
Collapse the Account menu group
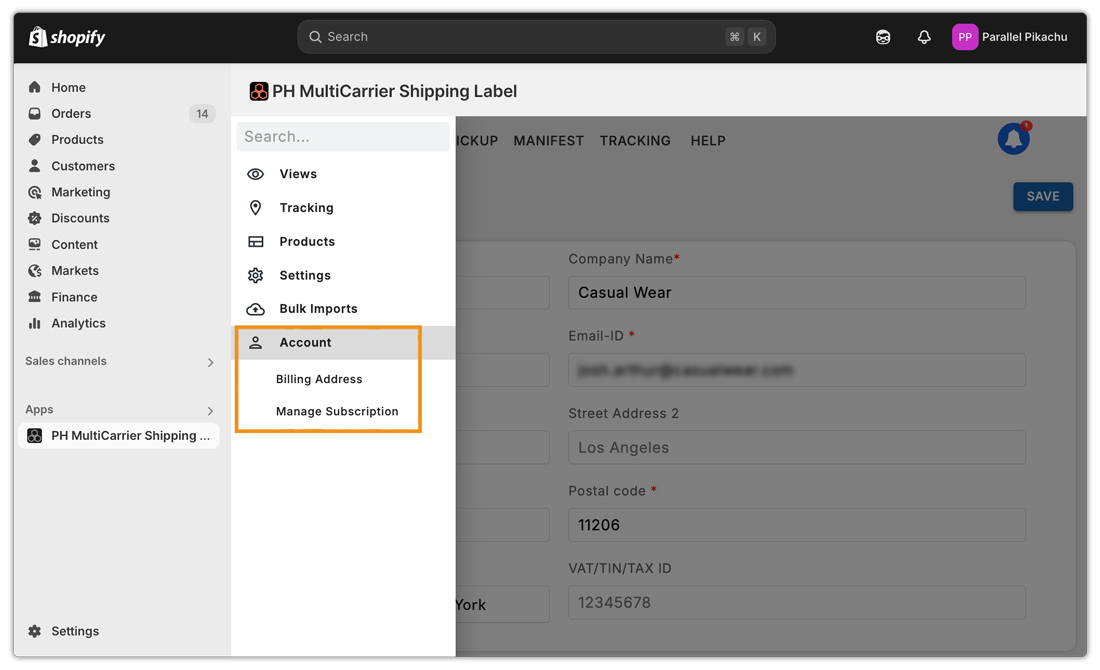[x=344, y=342]
